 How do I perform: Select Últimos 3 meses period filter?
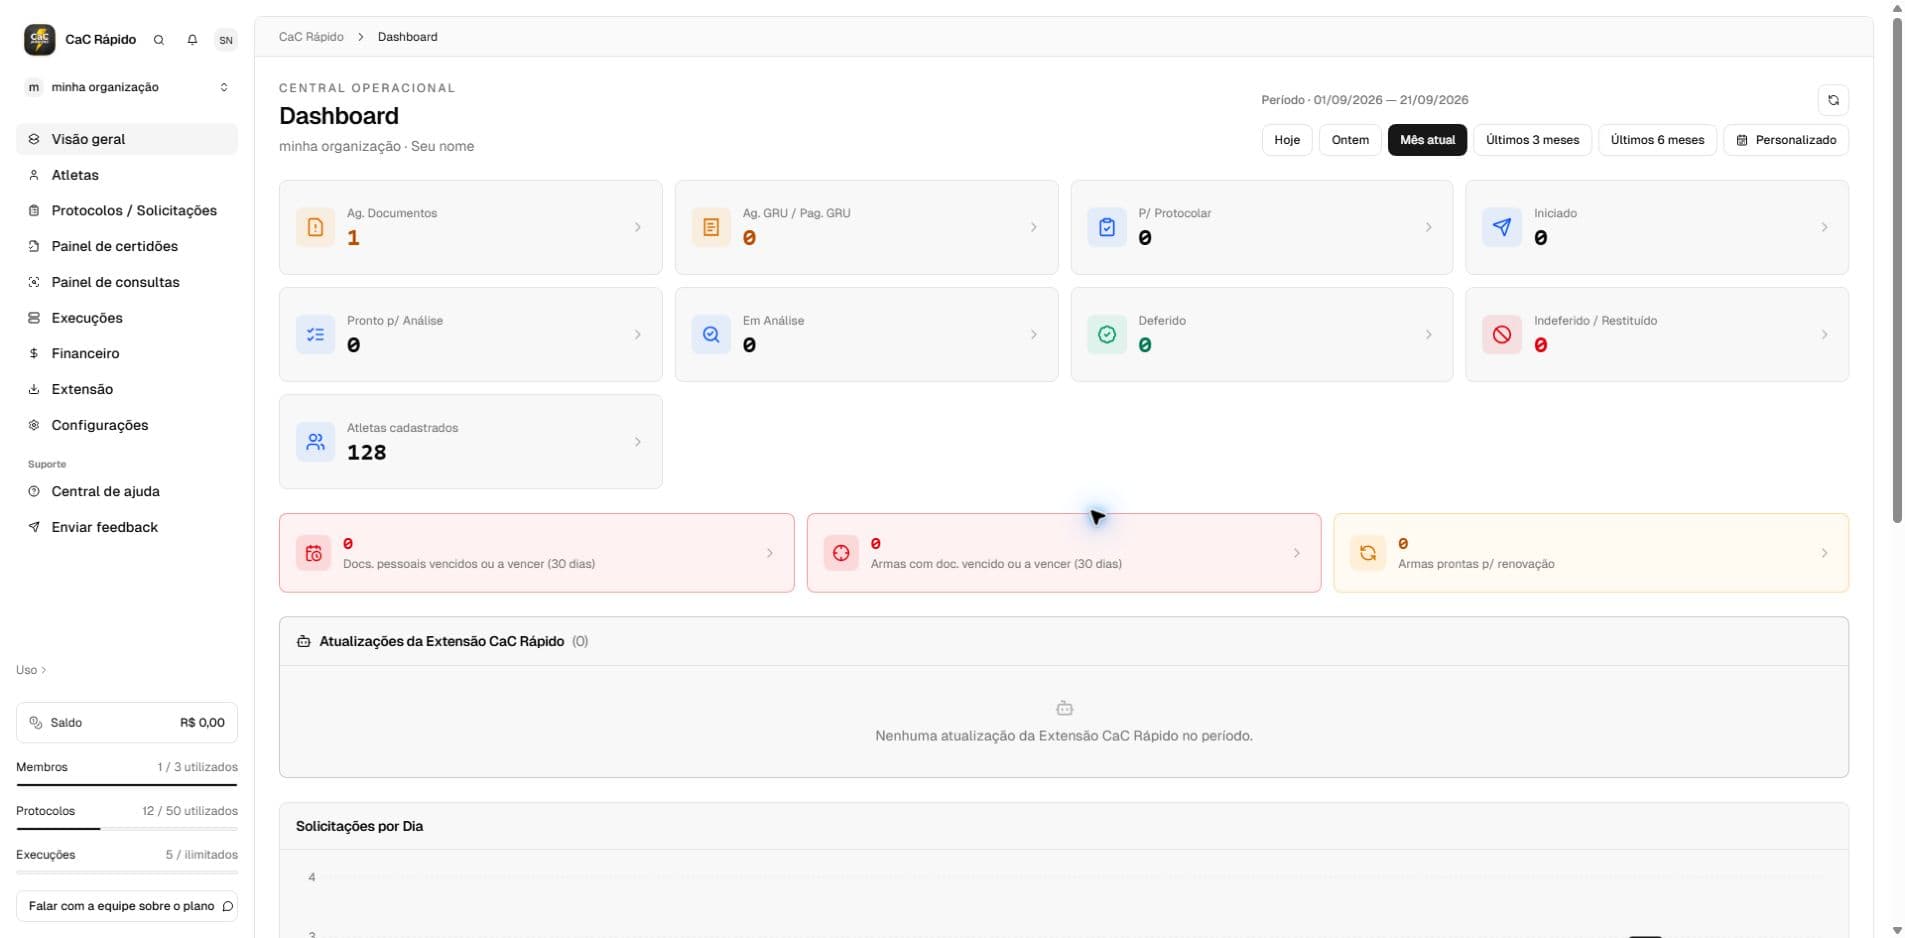tap(1532, 140)
